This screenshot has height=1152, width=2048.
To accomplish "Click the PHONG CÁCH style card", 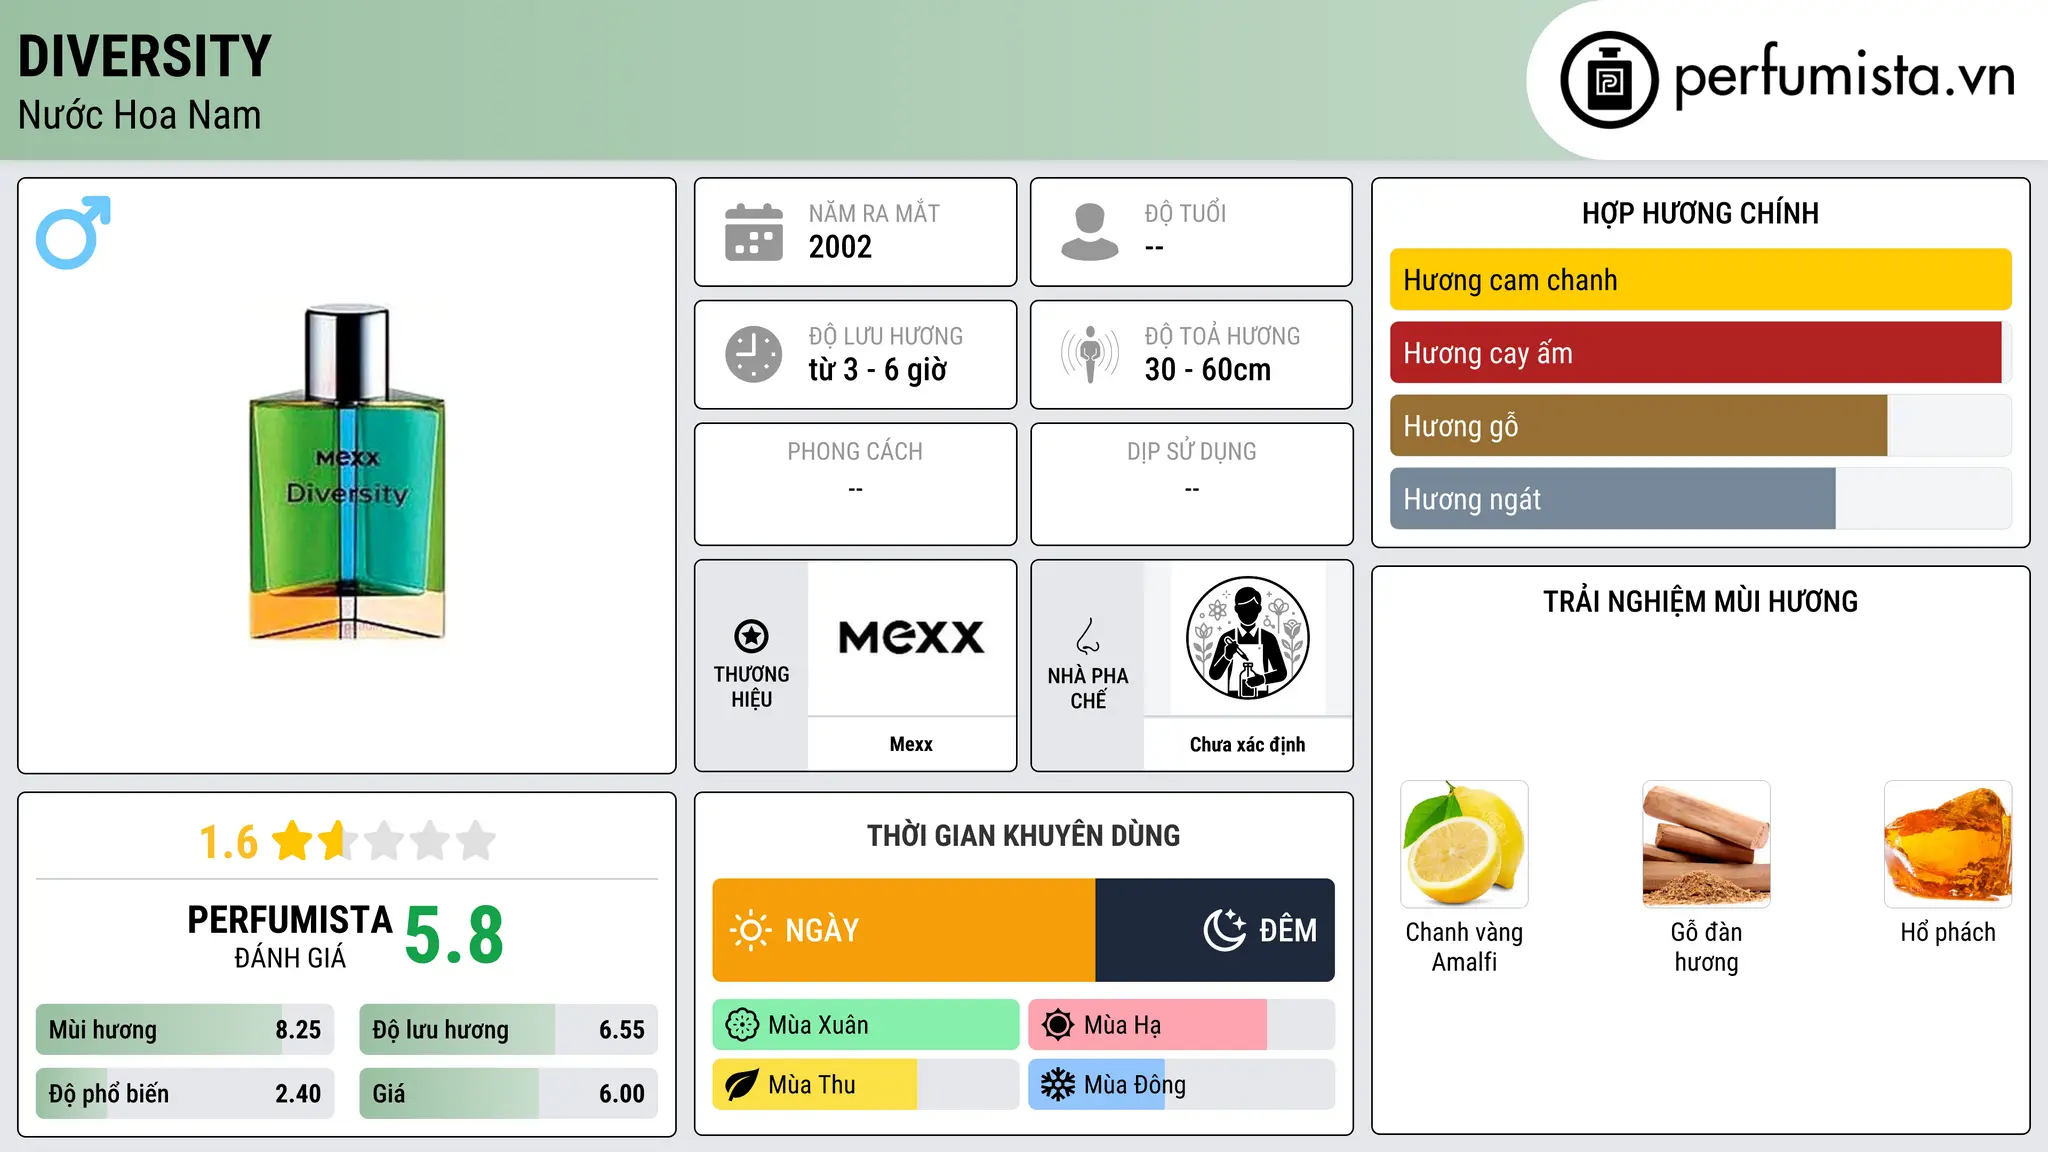I will tap(855, 484).
